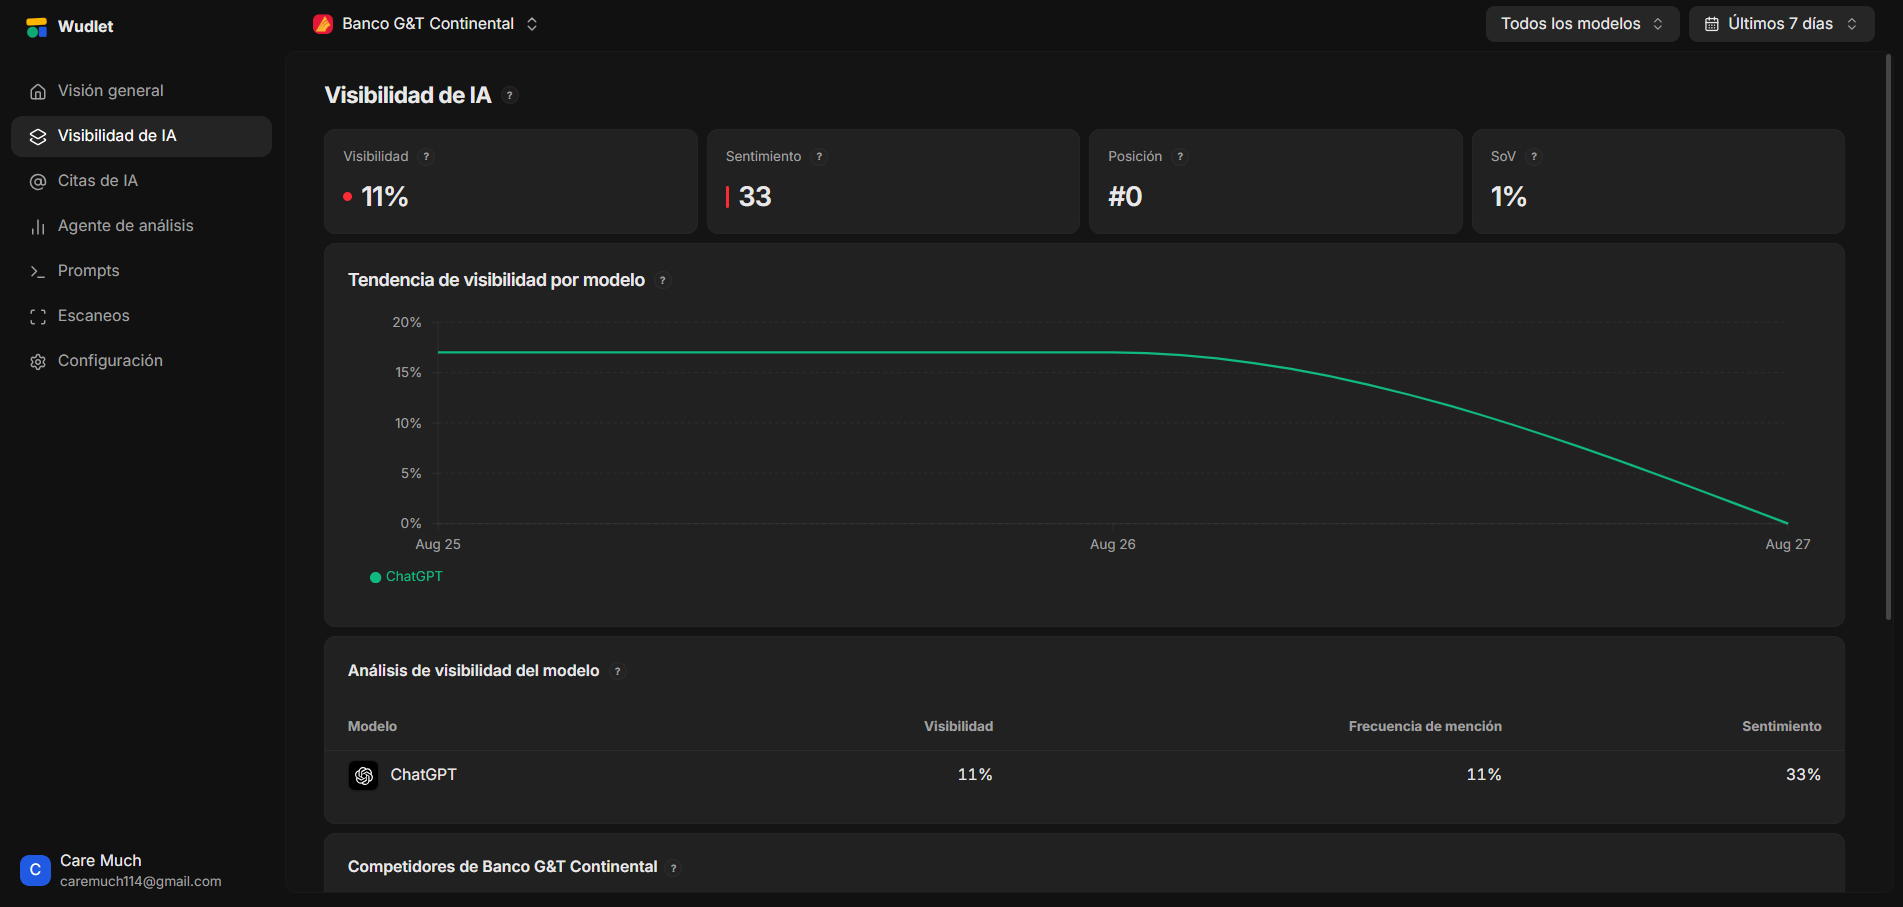Toggle the ChatGPT legend entry in the chart
This screenshot has width=1903, height=907.
click(406, 576)
